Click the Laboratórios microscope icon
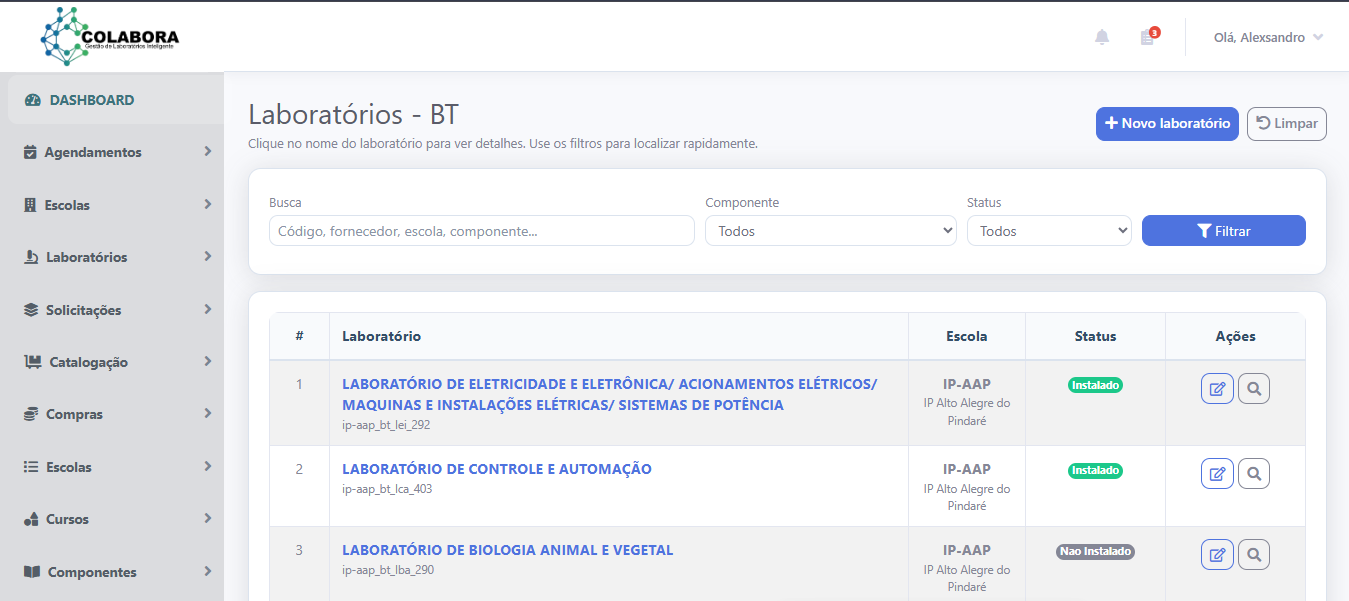Screen dimensions: 1349x601 click(x=31, y=257)
